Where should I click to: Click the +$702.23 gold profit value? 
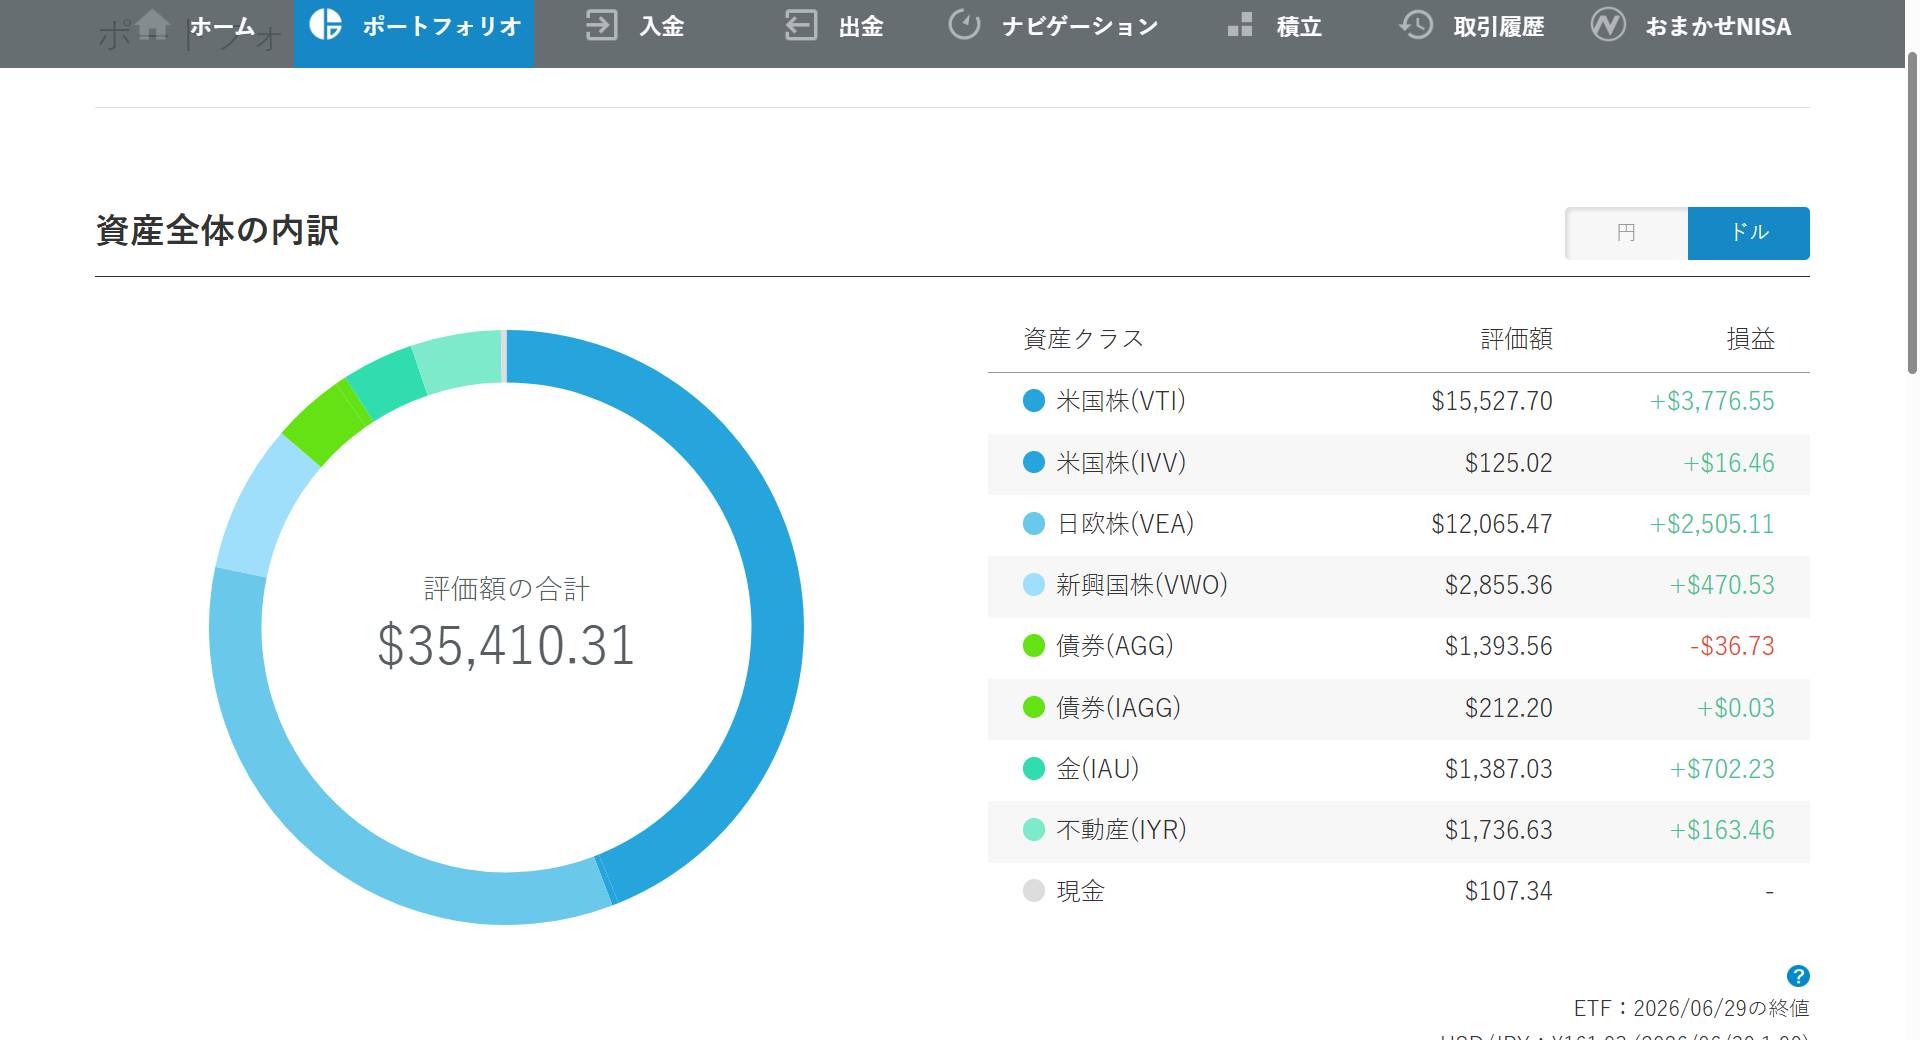click(1722, 769)
